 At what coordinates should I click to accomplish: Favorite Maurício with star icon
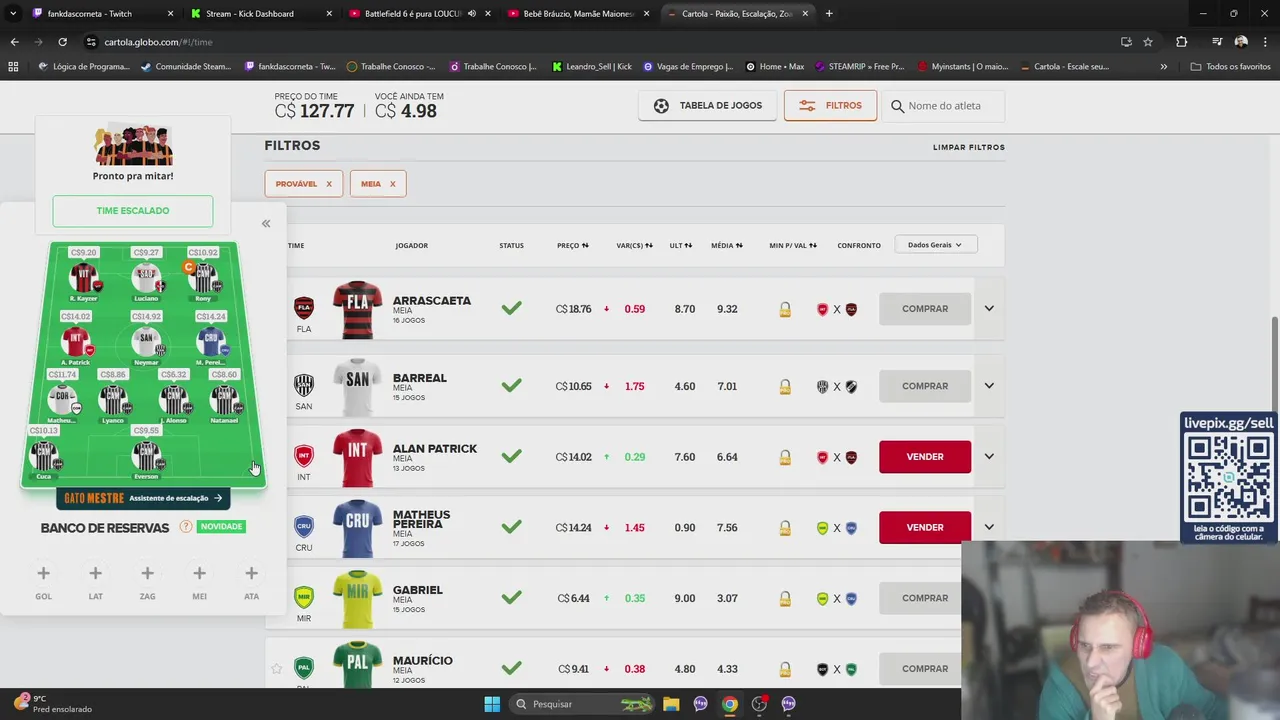click(x=277, y=669)
